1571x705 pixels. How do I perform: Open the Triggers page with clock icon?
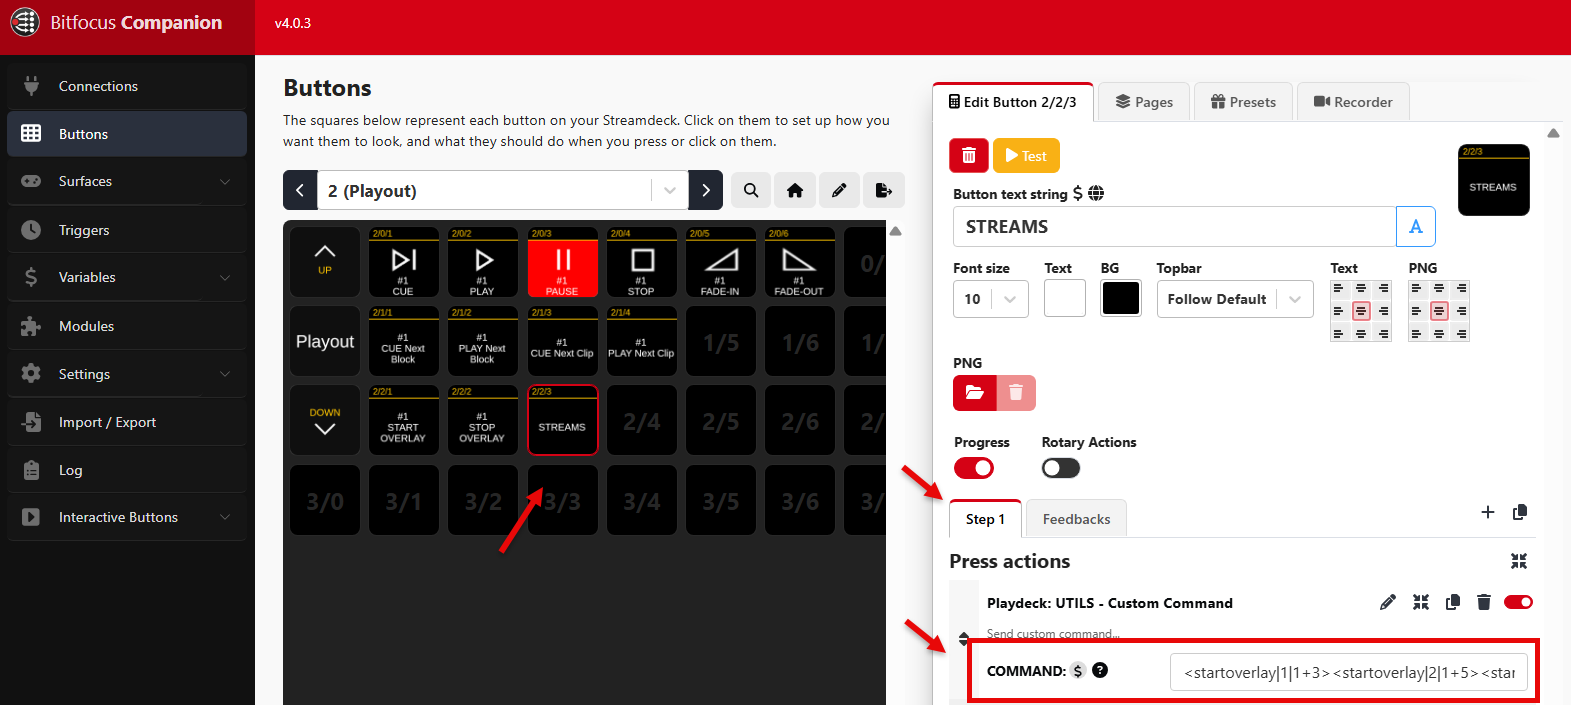(127, 230)
